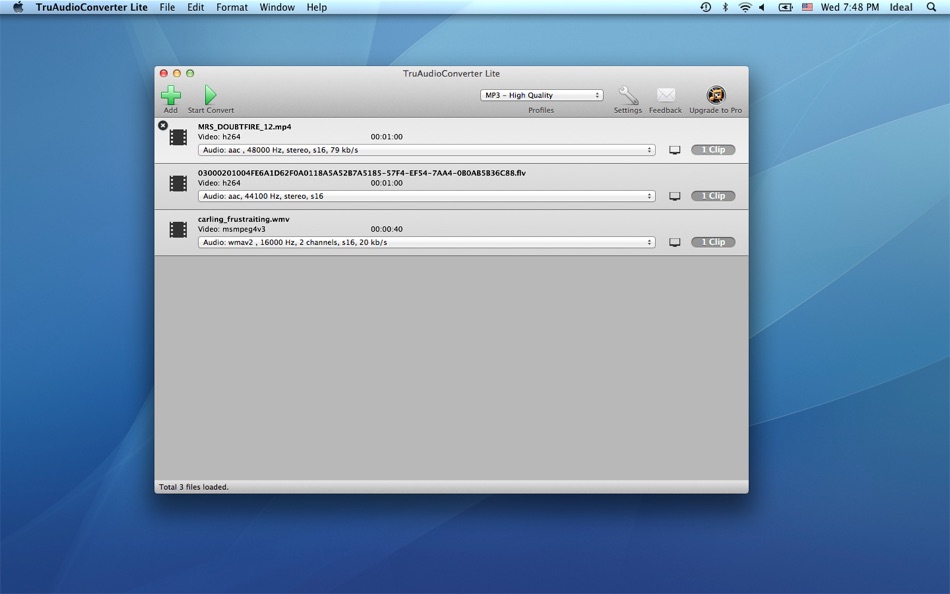Click the green Add plus icon
Viewport: 950px width, 594px height.
(171, 95)
